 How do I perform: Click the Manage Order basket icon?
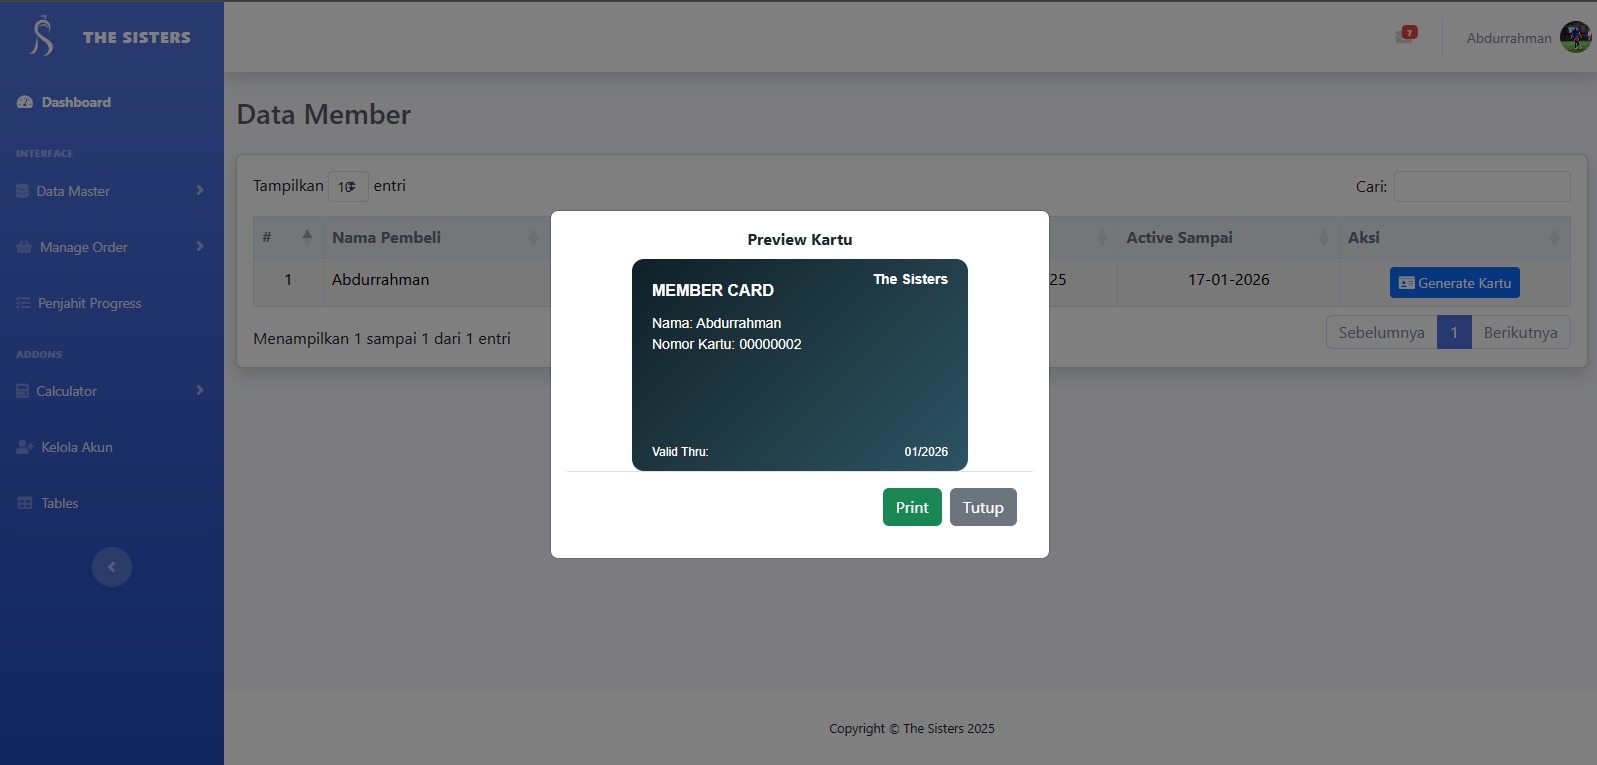(24, 247)
